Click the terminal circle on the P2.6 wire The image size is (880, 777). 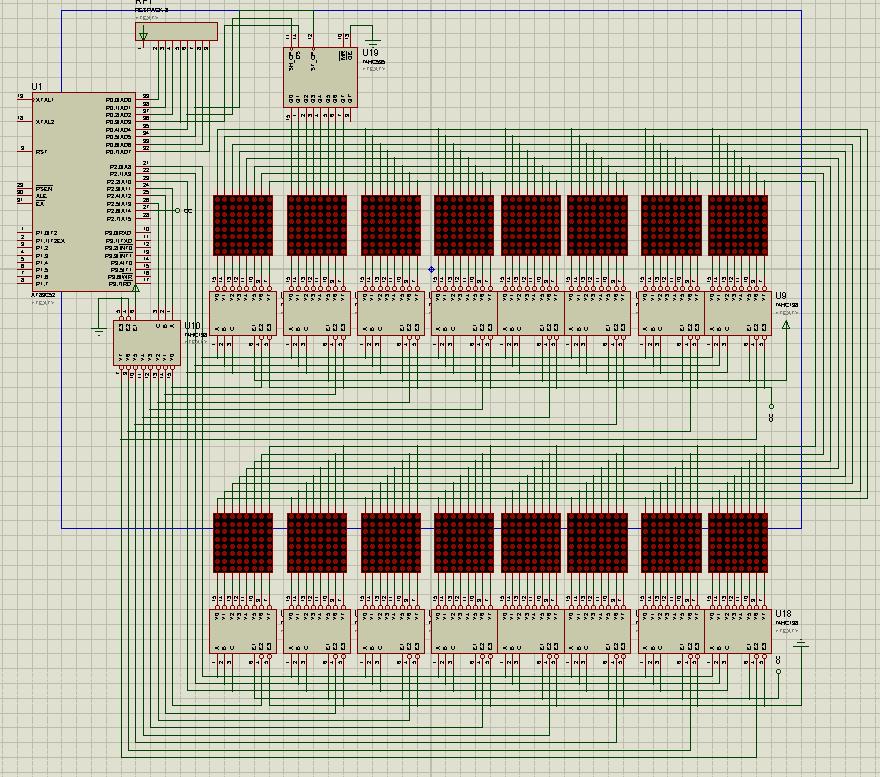pyautogui.click(x=177, y=211)
